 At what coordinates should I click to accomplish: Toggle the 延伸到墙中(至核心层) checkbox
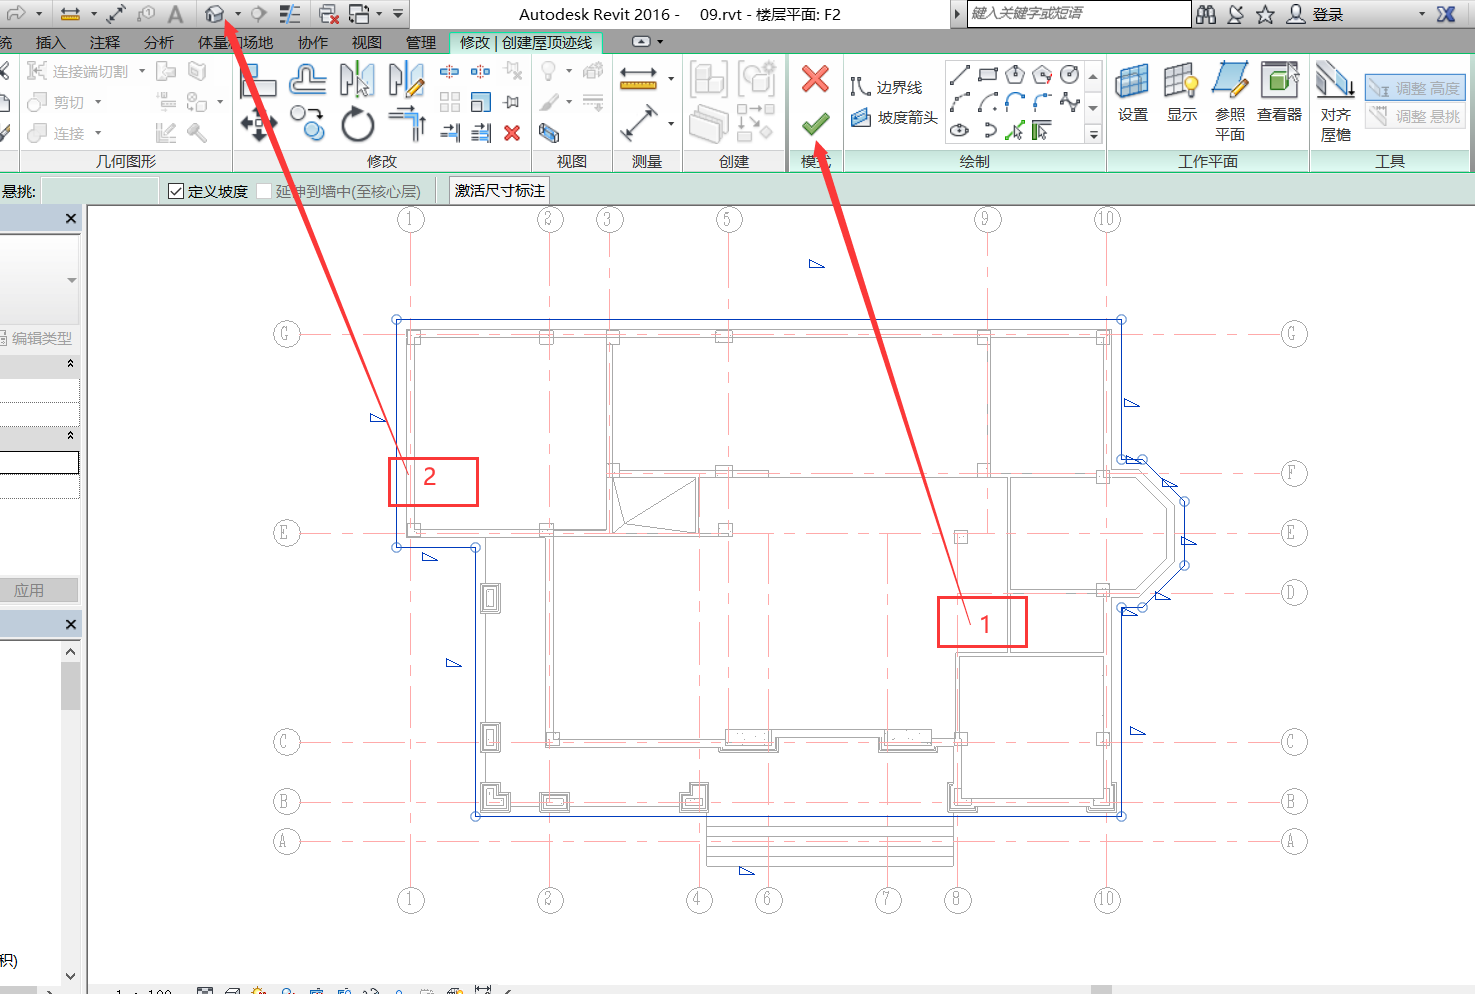click(264, 191)
